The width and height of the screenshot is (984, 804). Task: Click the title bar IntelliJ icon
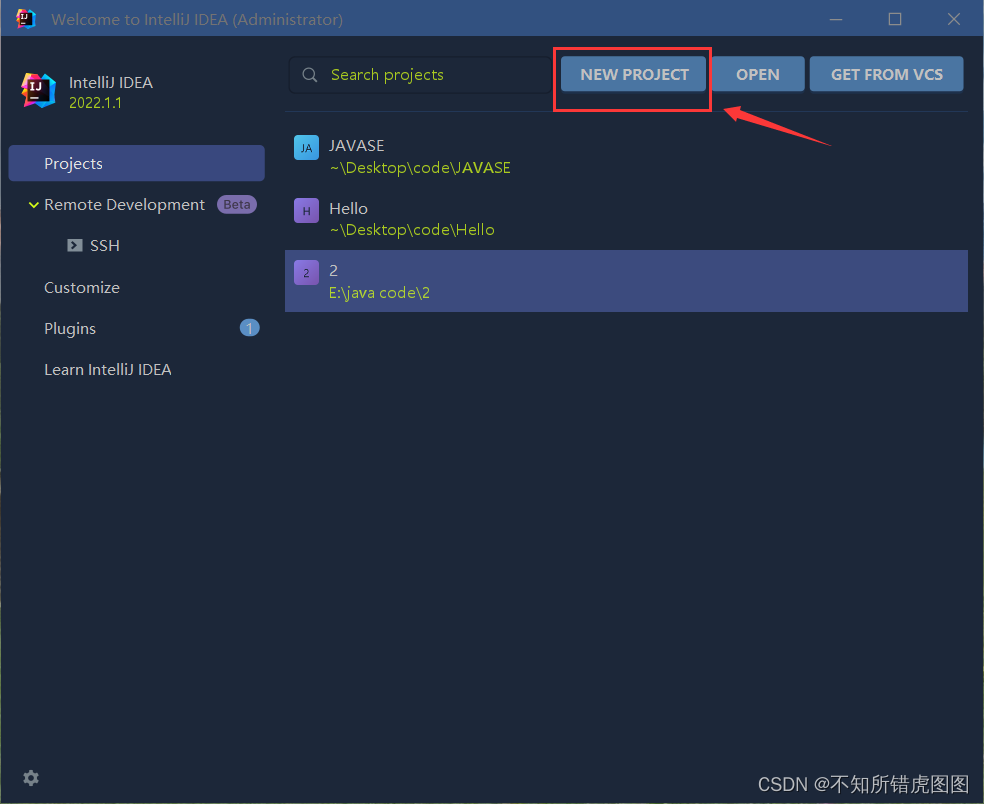tap(26, 19)
